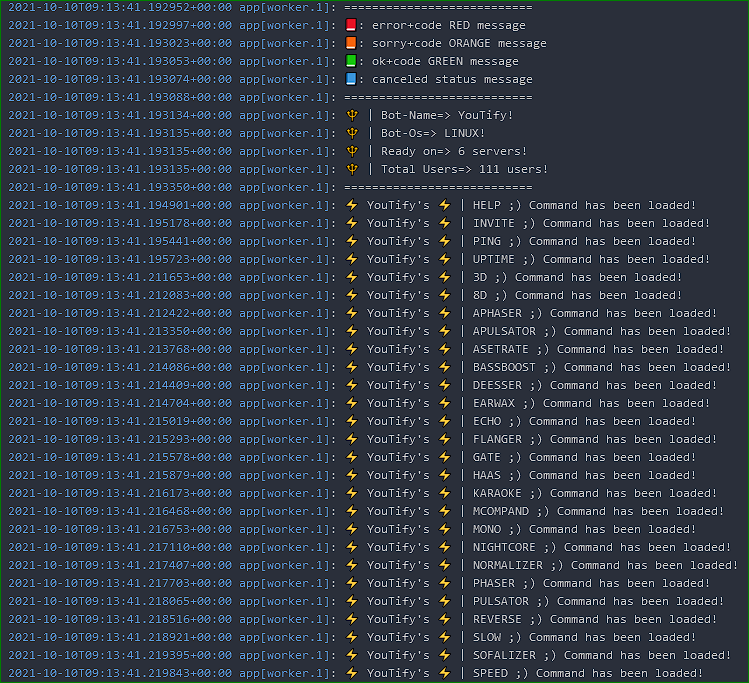Image resolution: width=749 pixels, height=683 pixels.
Task: Click the 'Ready on=> 6 servers!' text
Action: [x=454, y=151]
